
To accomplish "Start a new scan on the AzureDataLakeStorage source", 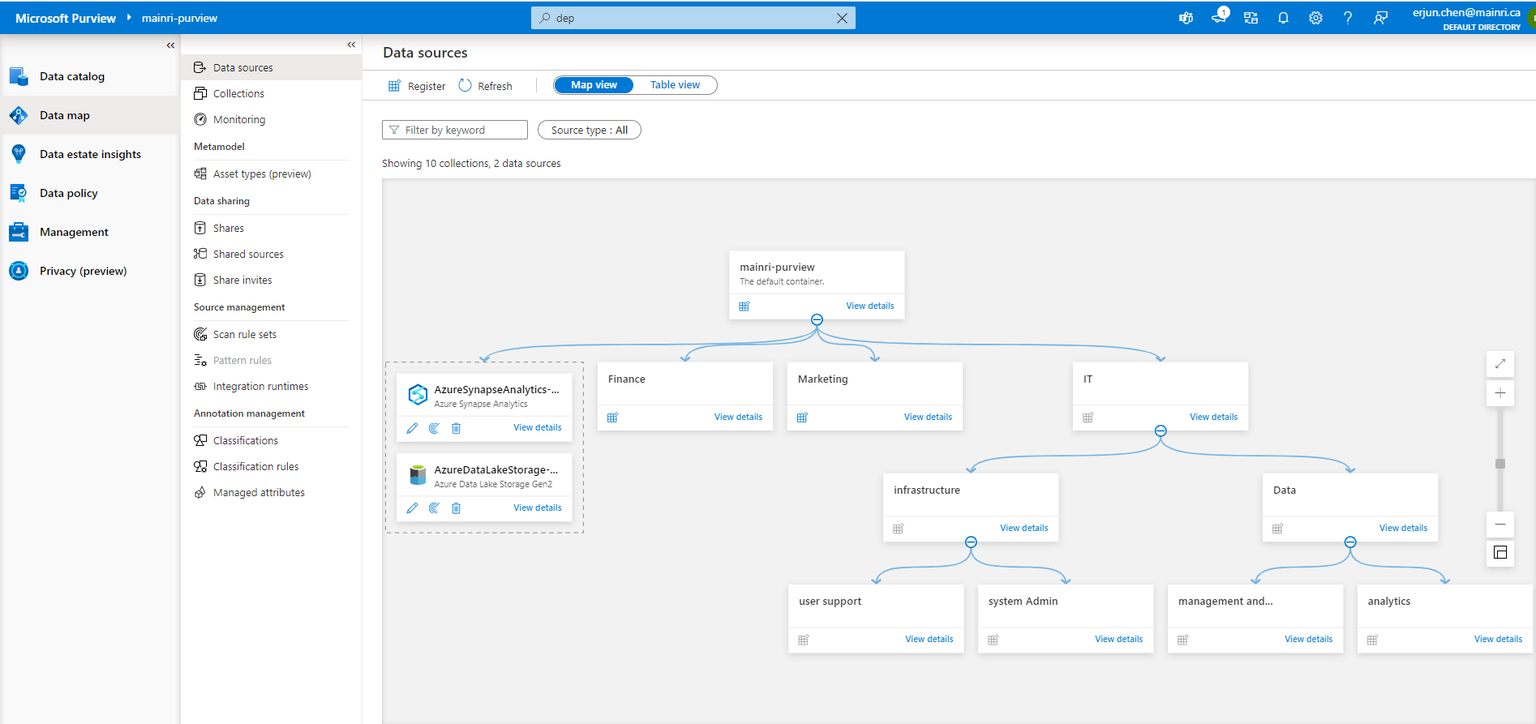I will pyautogui.click(x=434, y=508).
